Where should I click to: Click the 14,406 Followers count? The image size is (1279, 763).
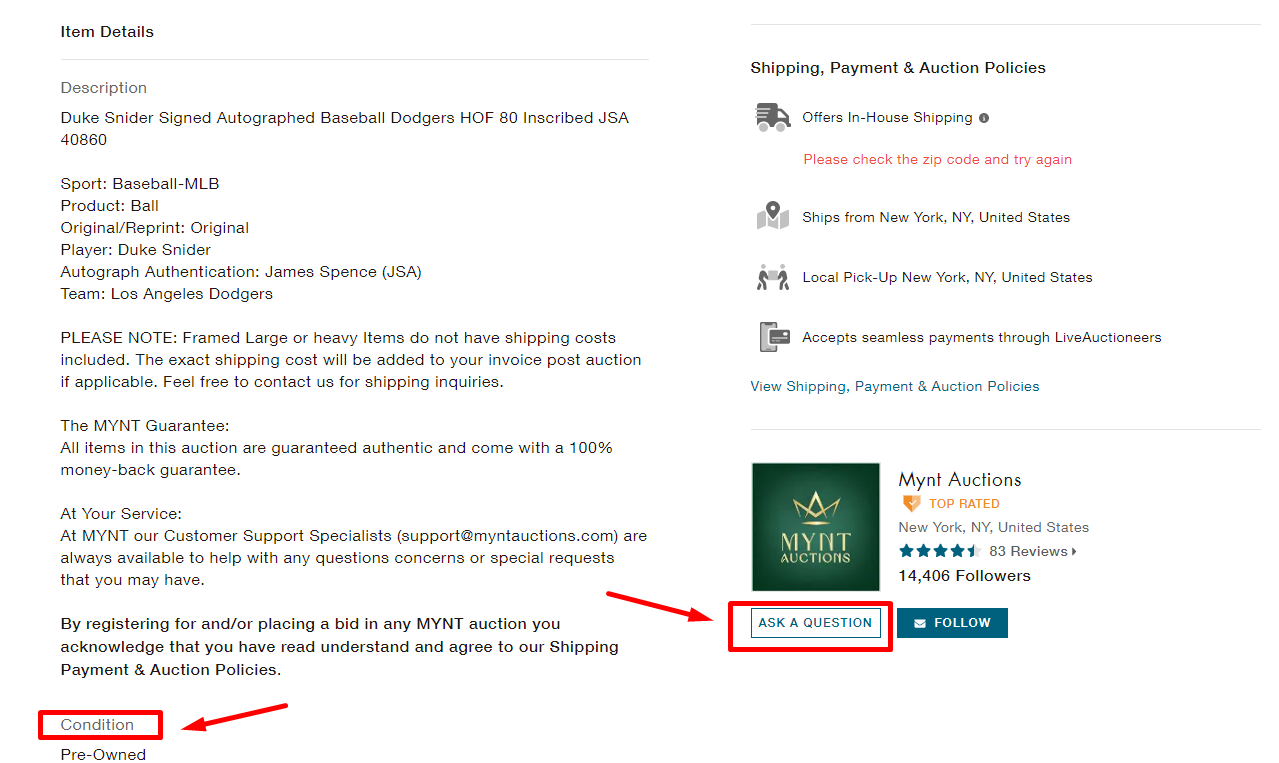(964, 575)
